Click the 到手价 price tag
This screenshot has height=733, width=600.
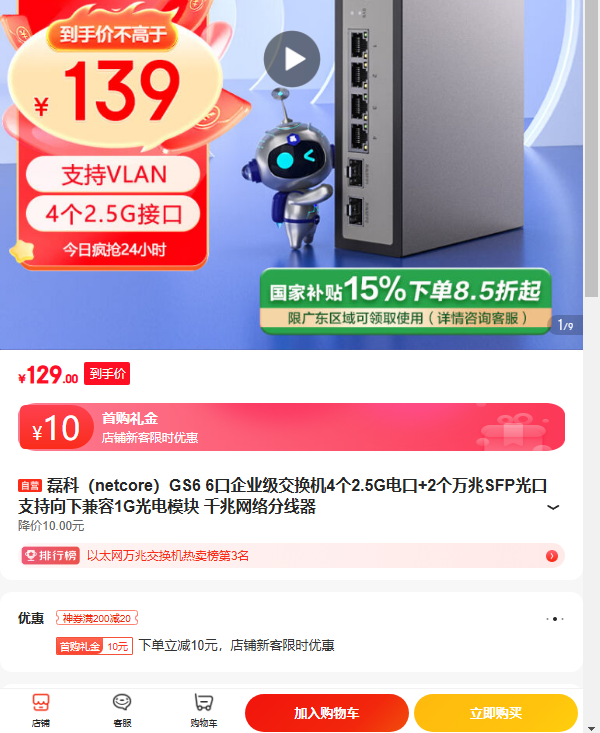click(x=107, y=374)
